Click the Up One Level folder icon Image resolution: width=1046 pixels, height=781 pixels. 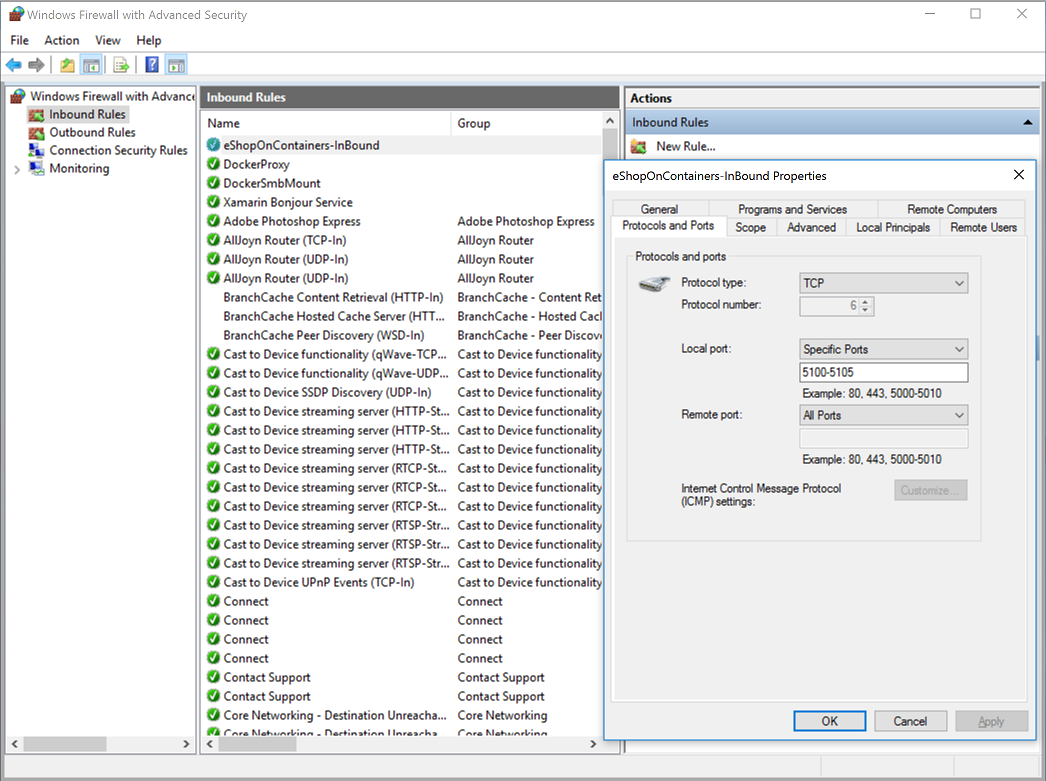[x=67, y=65]
